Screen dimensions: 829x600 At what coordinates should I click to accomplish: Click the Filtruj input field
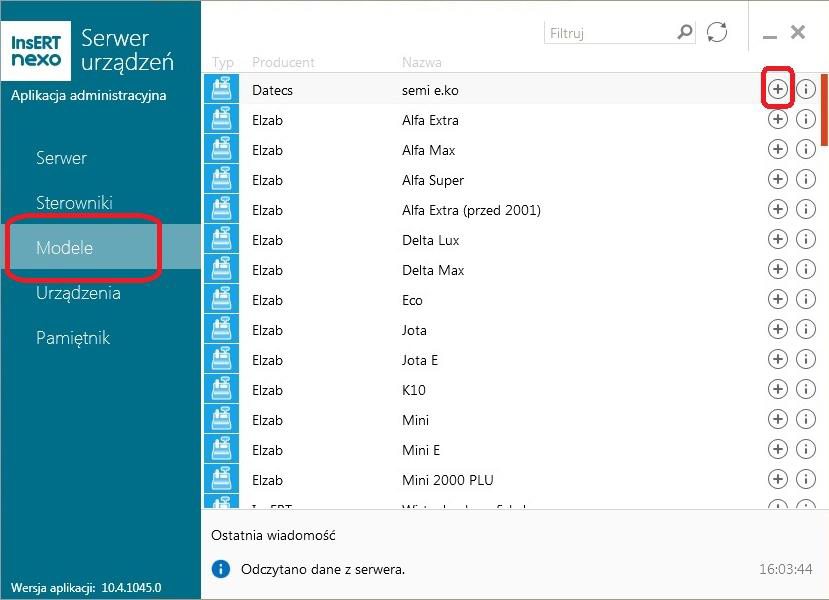pos(610,33)
